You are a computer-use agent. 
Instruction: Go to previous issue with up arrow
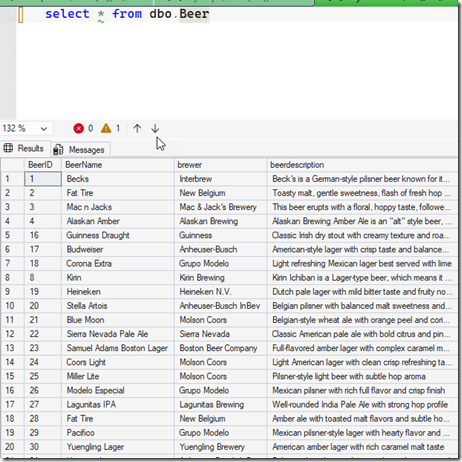(x=137, y=128)
